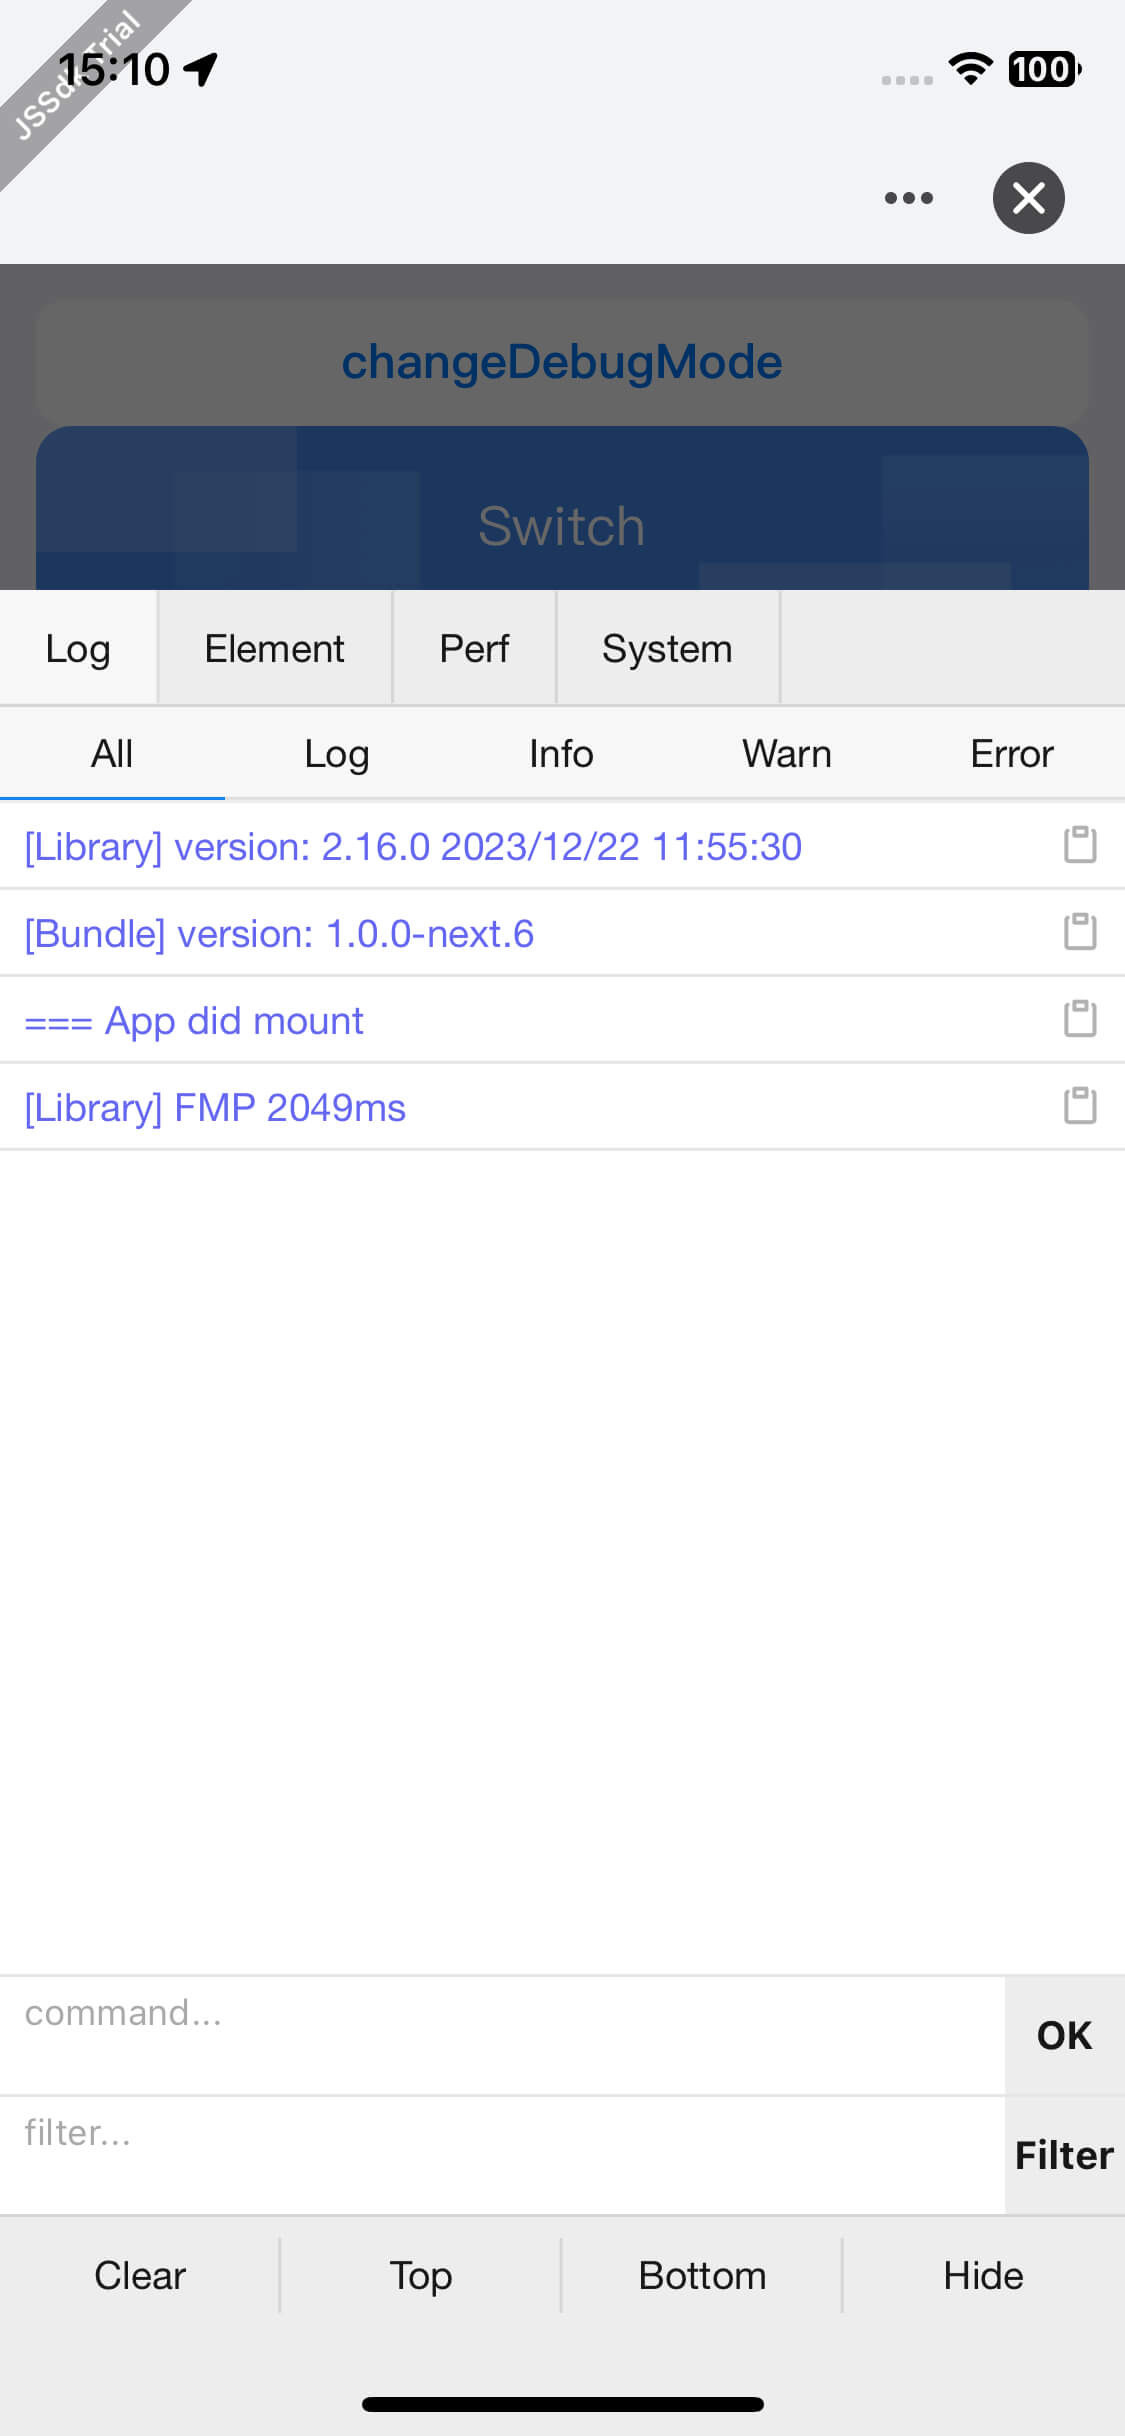Switch to the Perf tab
The width and height of the screenshot is (1125, 2436).
click(474, 648)
